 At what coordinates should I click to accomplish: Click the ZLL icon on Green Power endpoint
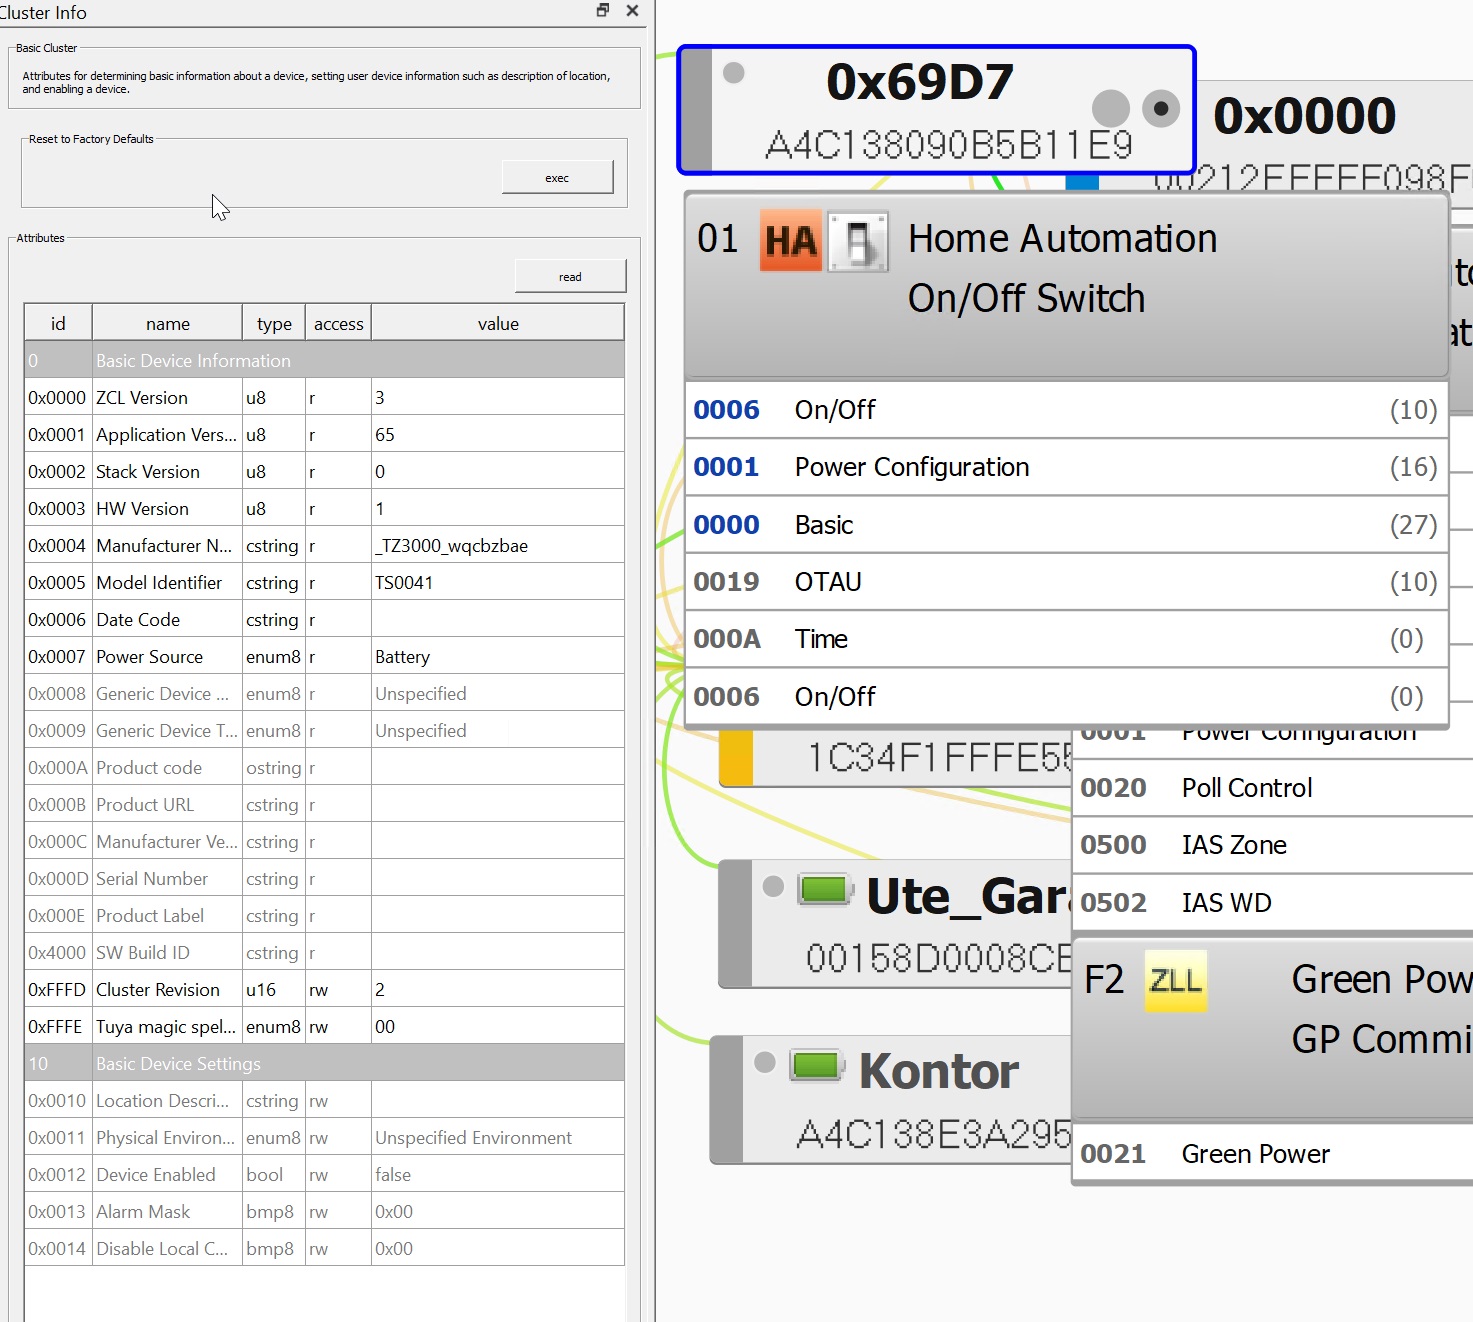pyautogui.click(x=1176, y=982)
